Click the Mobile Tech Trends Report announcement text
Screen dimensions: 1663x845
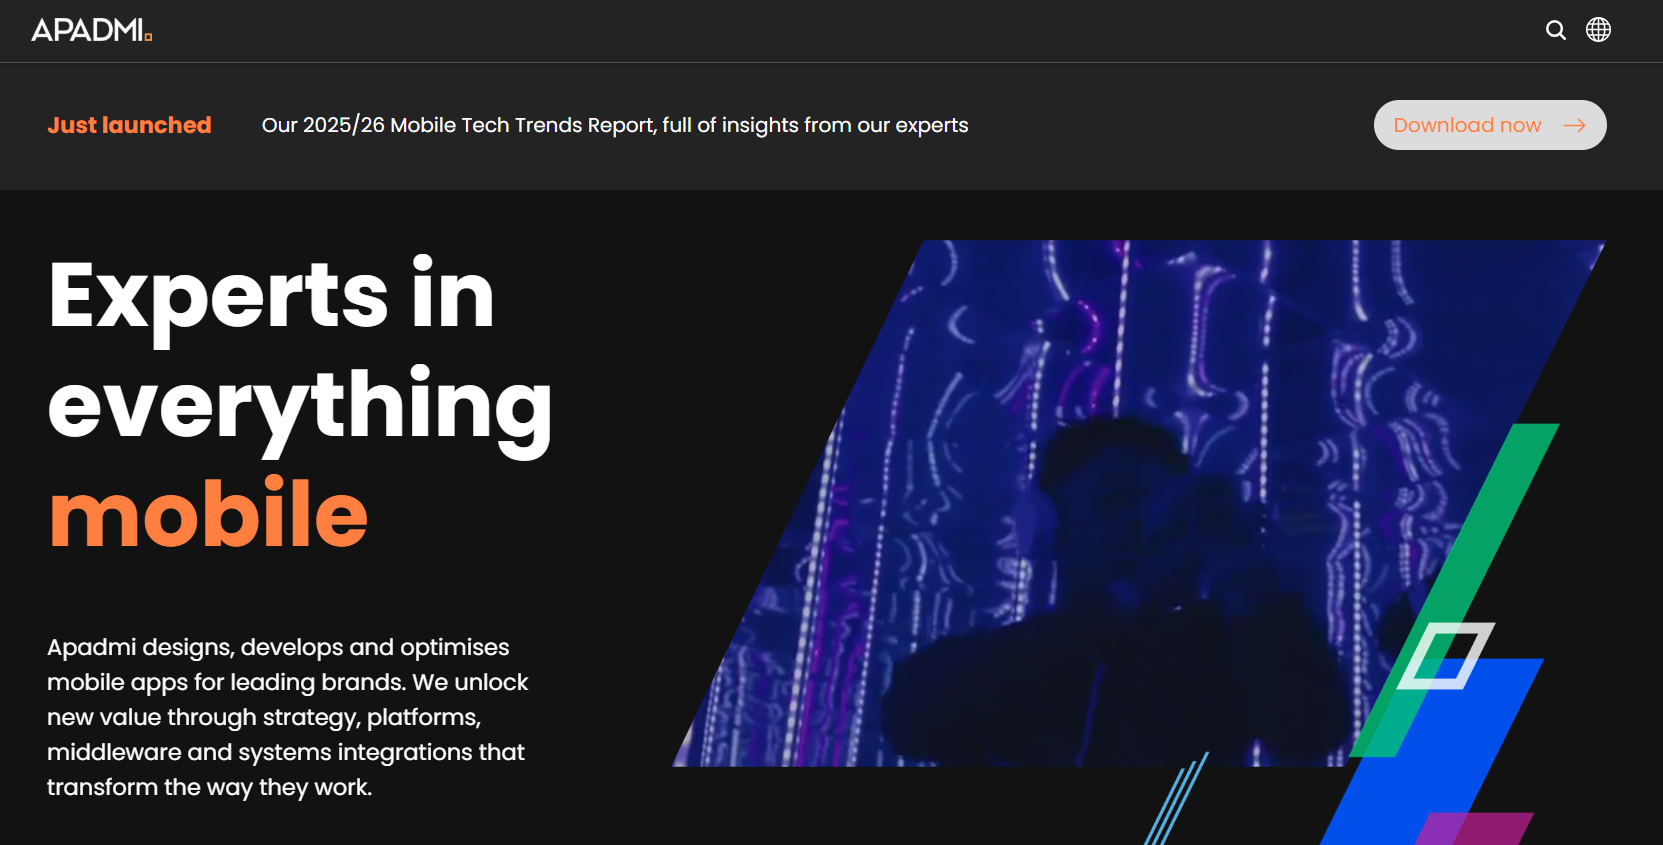[x=615, y=125]
